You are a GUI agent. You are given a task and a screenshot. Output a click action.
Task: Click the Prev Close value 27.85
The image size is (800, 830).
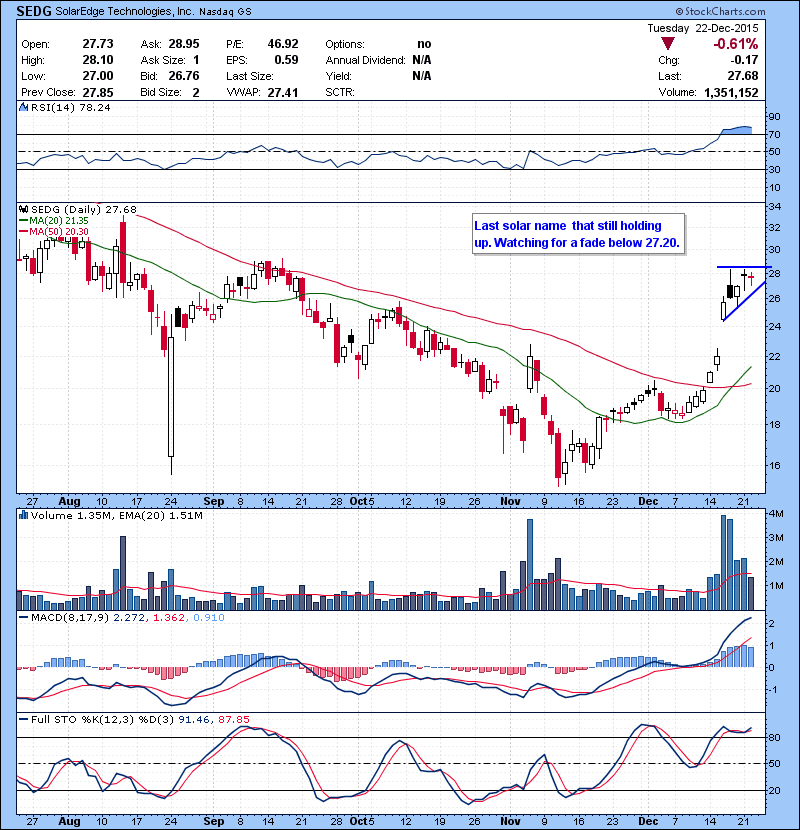[98, 93]
